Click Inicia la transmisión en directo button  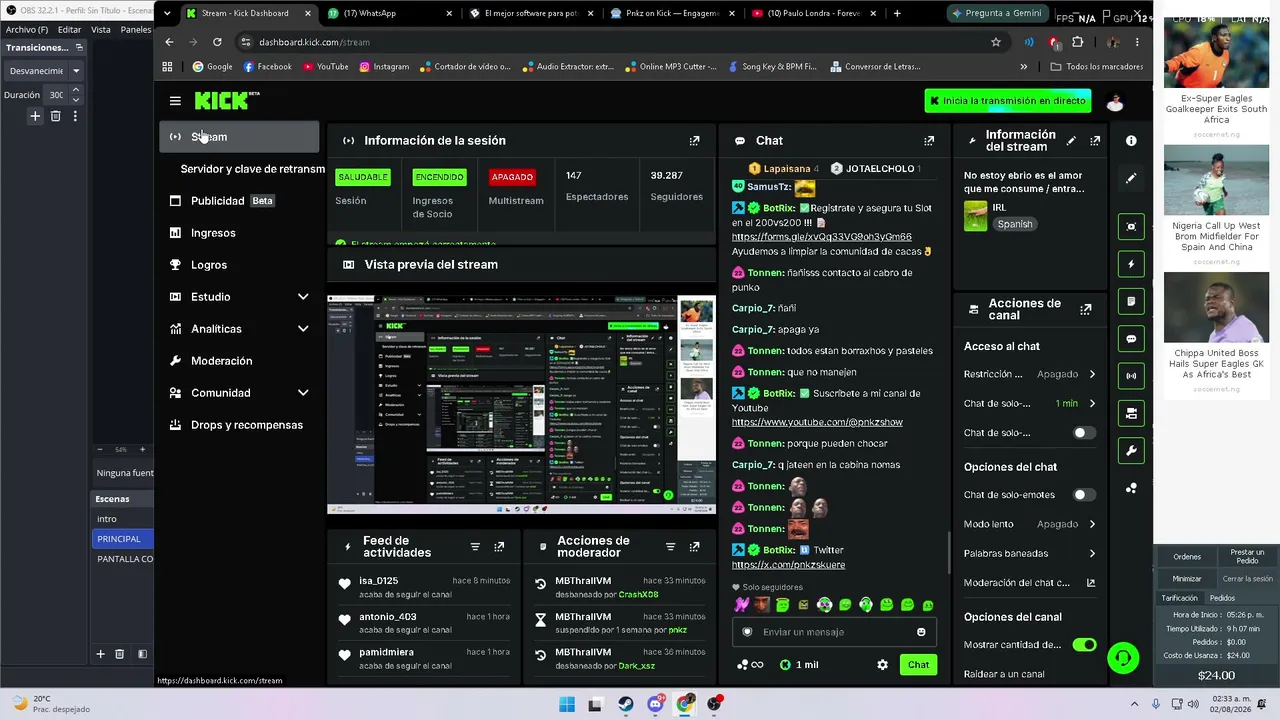coord(1009,101)
